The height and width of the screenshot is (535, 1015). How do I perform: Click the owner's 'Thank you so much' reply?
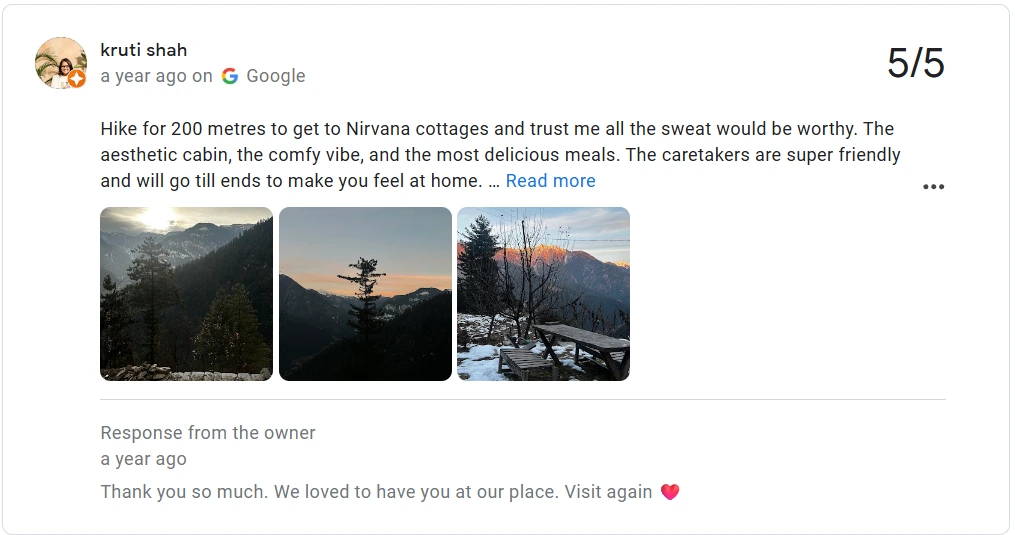[x=376, y=492]
